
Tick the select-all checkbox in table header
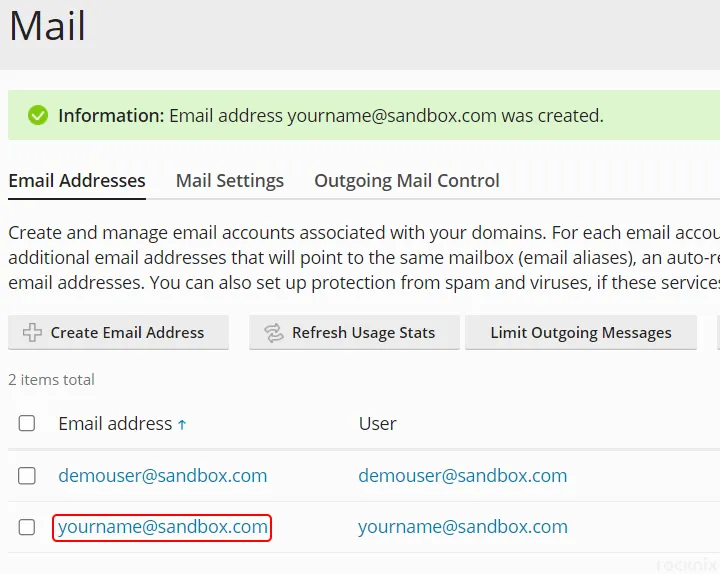point(27,423)
